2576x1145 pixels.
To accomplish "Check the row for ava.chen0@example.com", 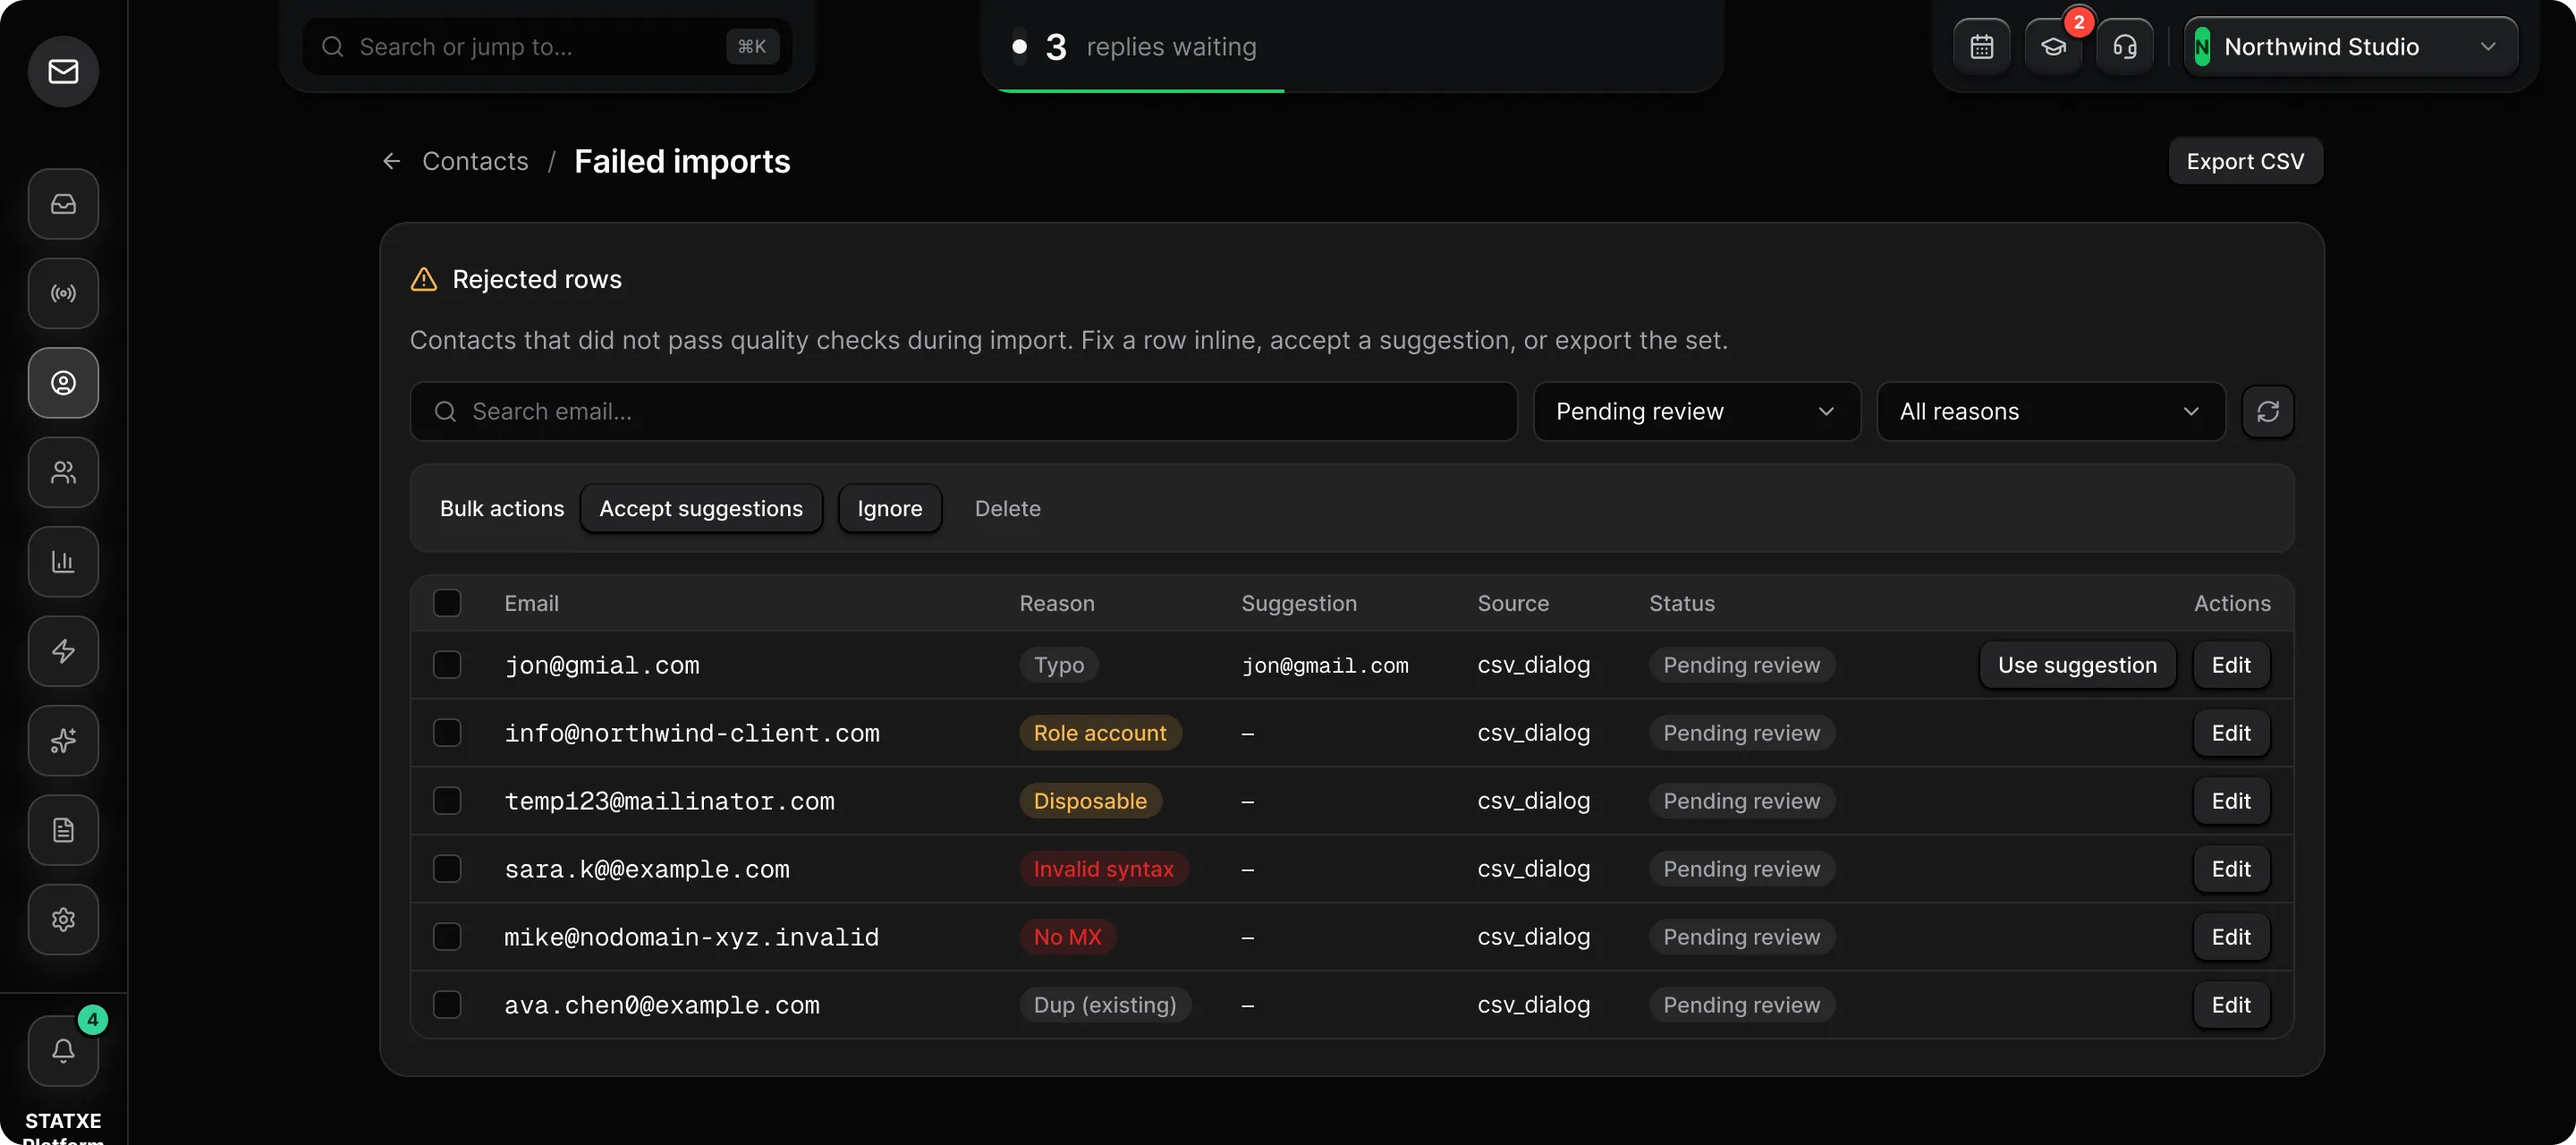I will coord(447,1005).
